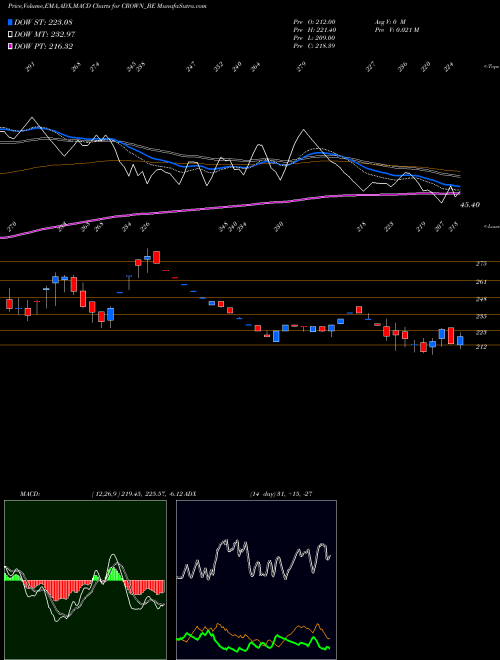Click the last blue candlestick on the right

[460, 341]
